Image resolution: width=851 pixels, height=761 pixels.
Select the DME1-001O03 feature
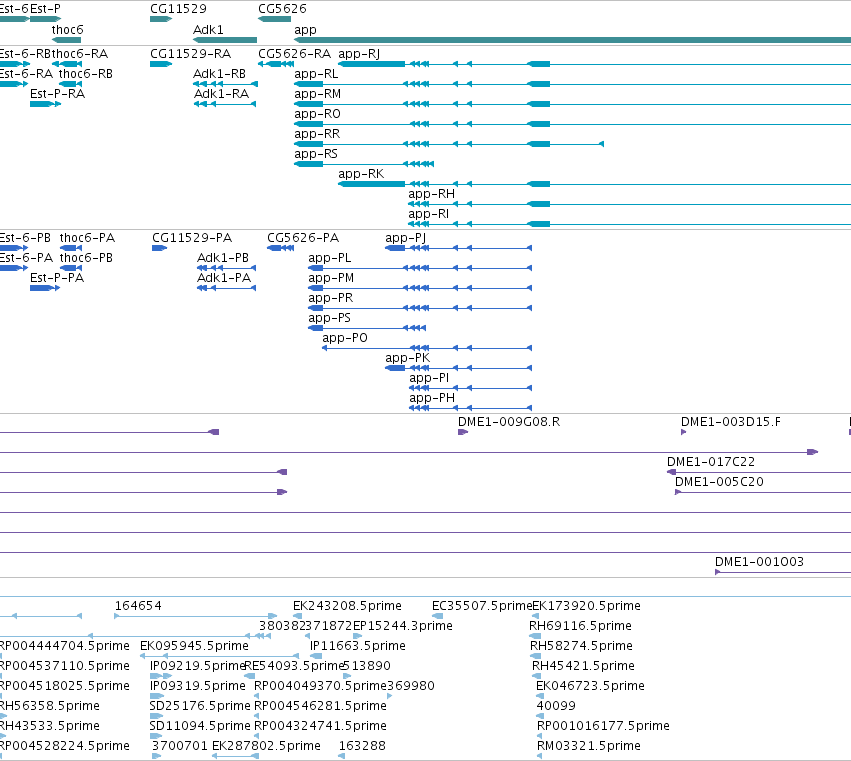coord(759,562)
